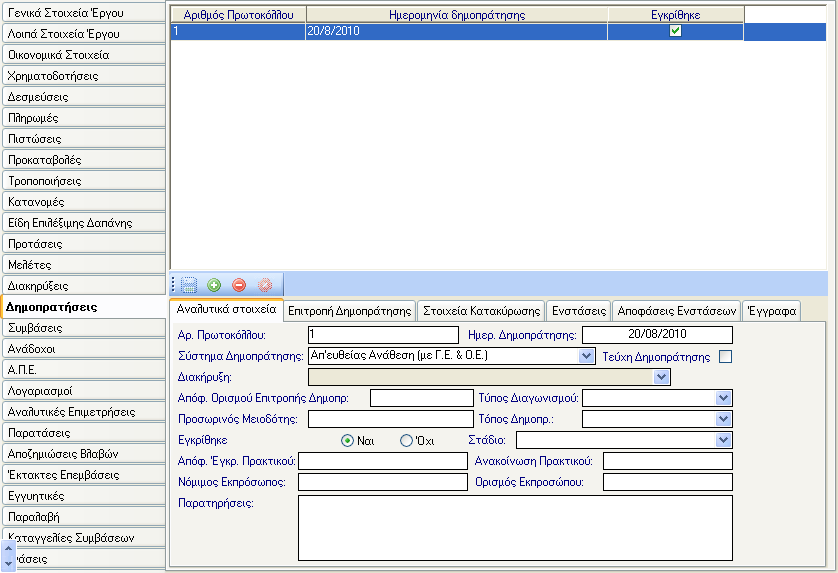Expand the Τόπος Δημοπρ. dropdown
Screen dimensions: 838x573
pyautogui.click(x=723, y=419)
